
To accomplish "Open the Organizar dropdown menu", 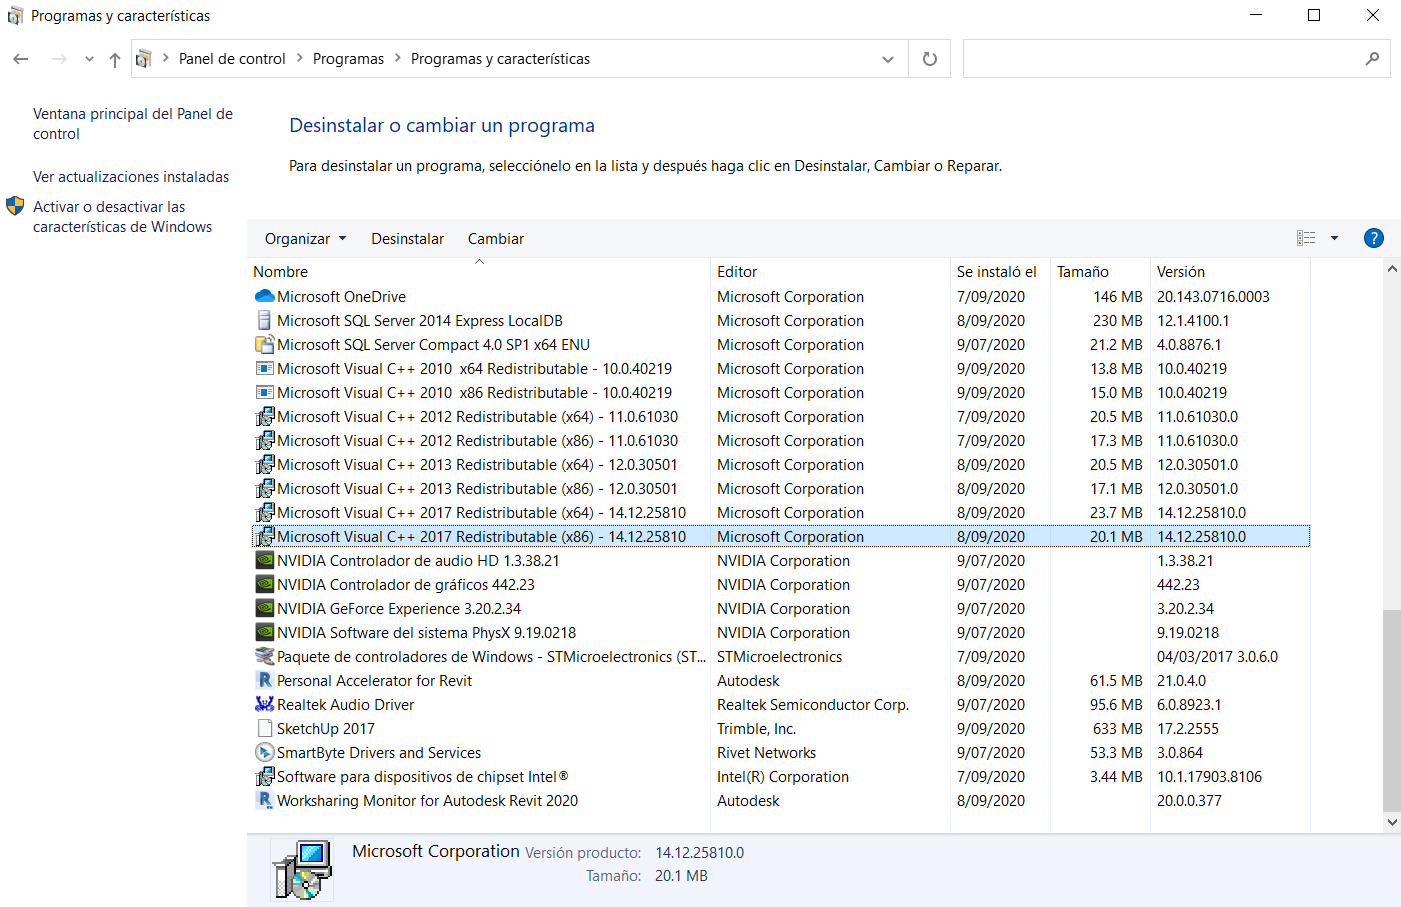I will (x=305, y=239).
